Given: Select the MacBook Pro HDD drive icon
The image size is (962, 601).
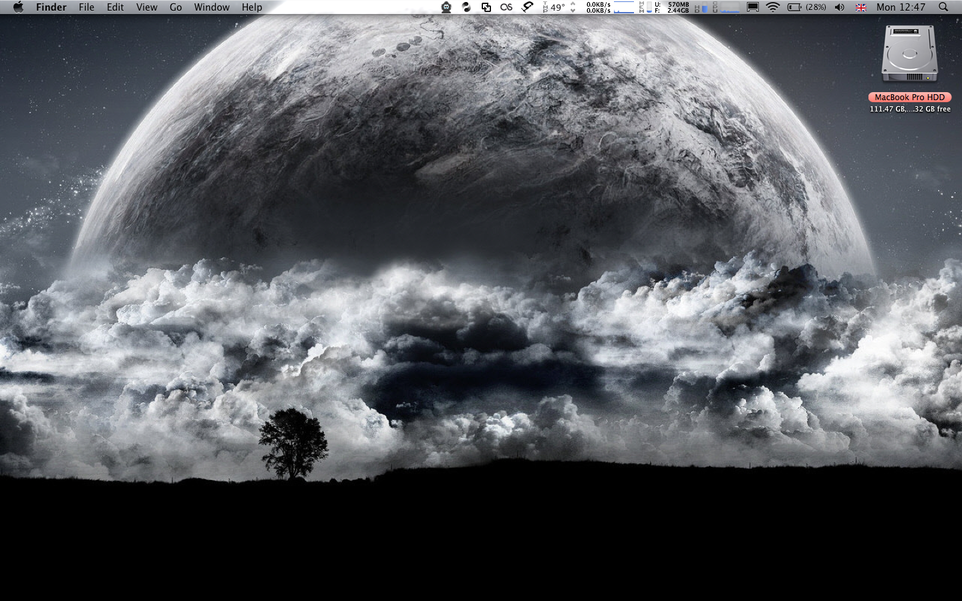Looking at the screenshot, I should (909, 53).
